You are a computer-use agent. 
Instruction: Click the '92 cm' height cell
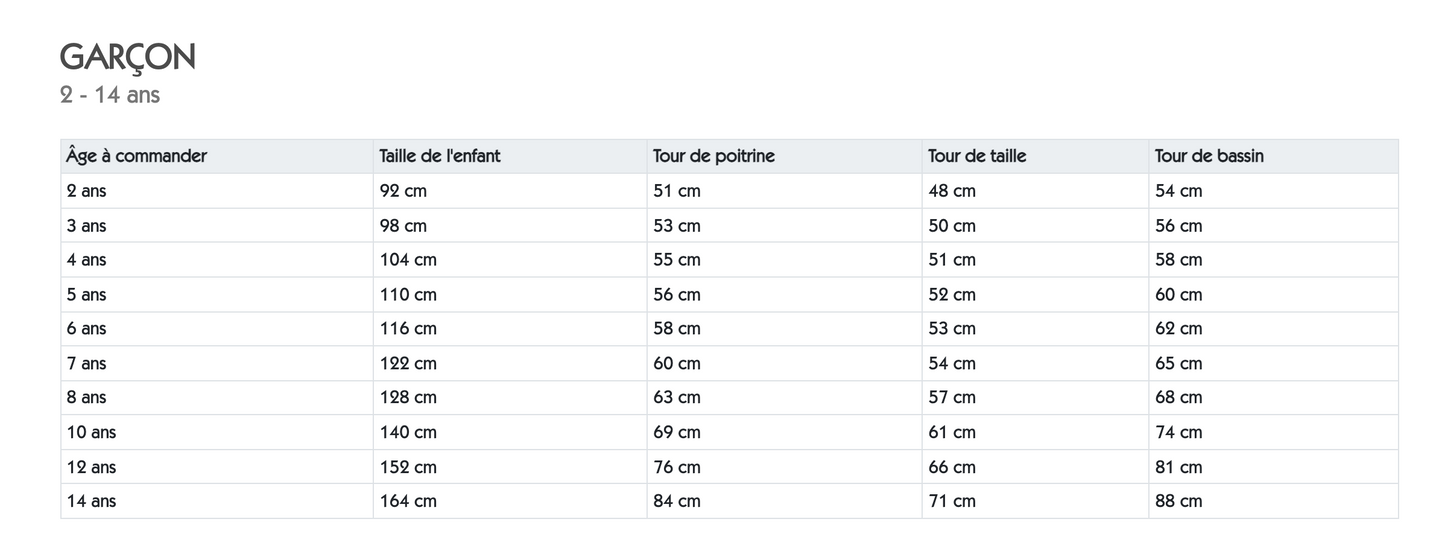pyautogui.click(x=403, y=191)
